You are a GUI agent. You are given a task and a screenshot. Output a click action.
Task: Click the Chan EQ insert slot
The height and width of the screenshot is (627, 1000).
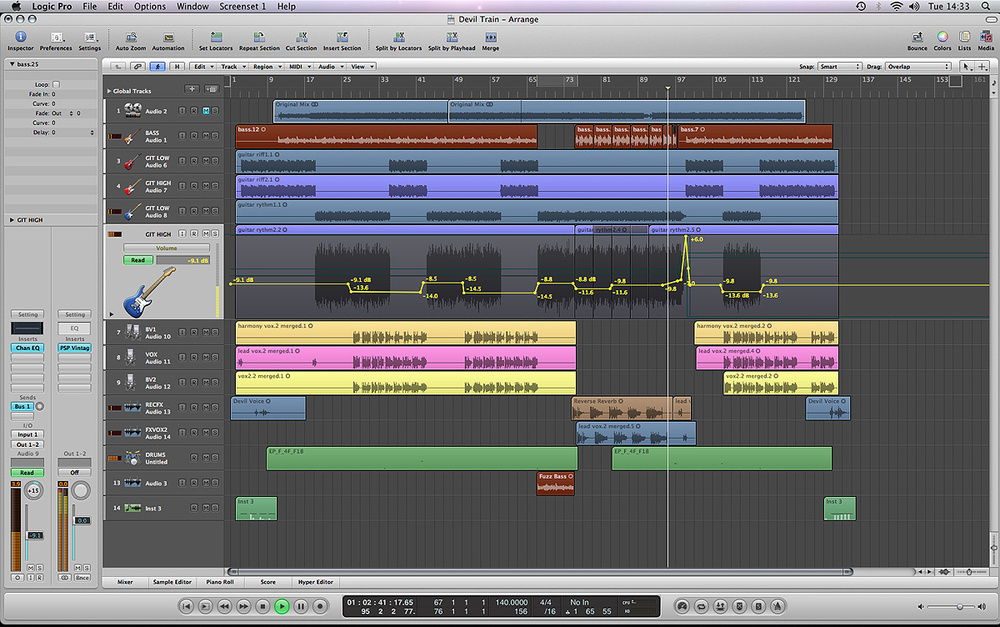27,348
